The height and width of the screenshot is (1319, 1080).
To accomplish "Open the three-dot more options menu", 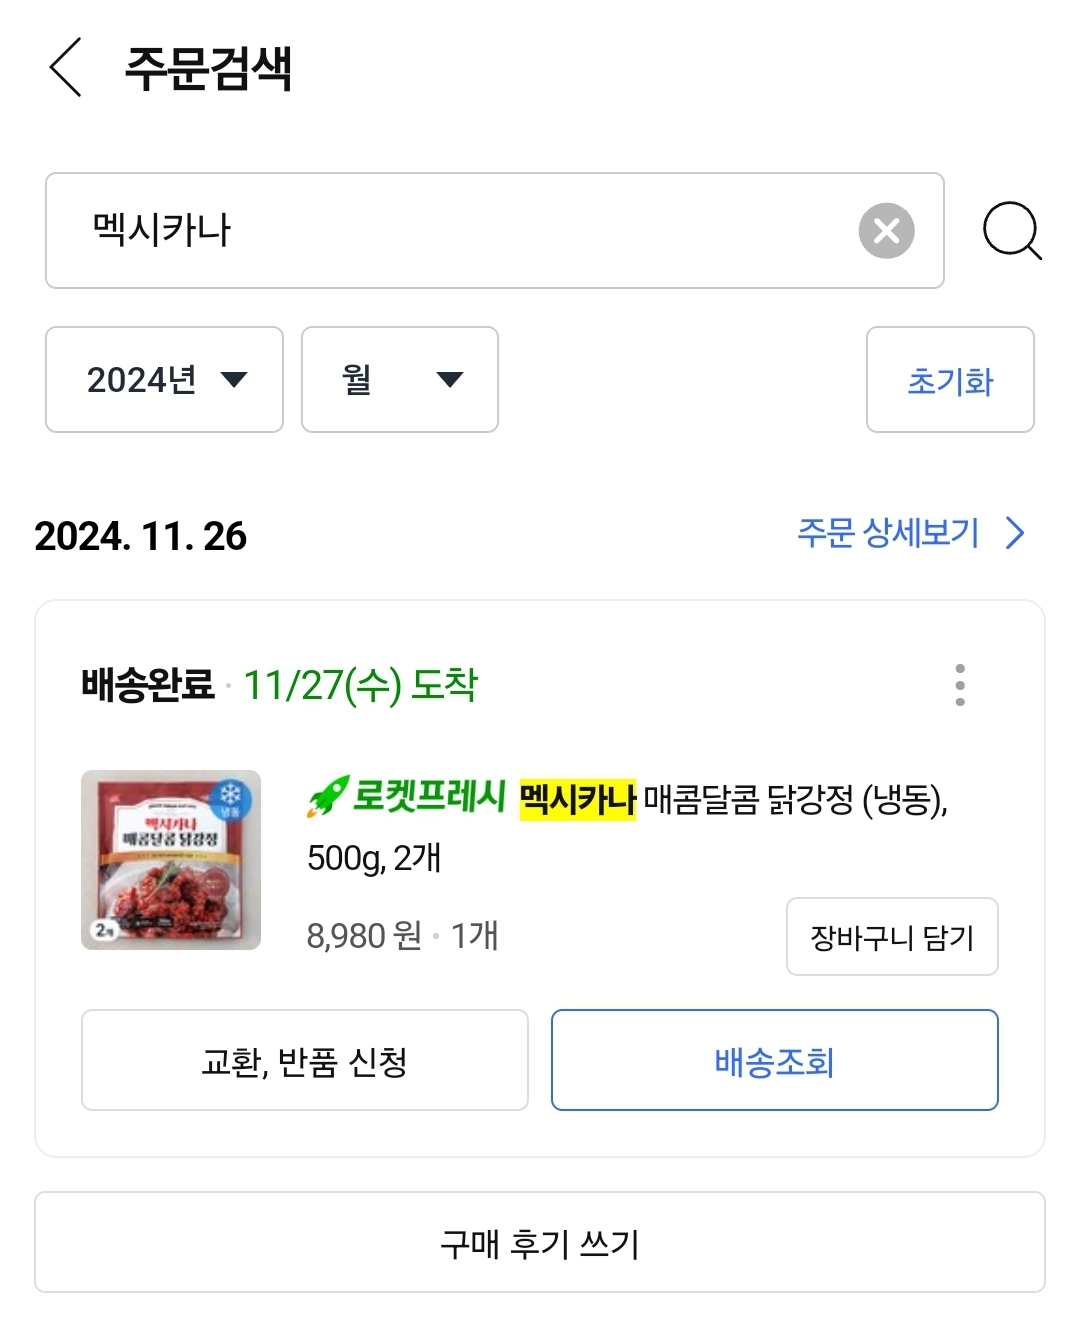I will pos(960,685).
